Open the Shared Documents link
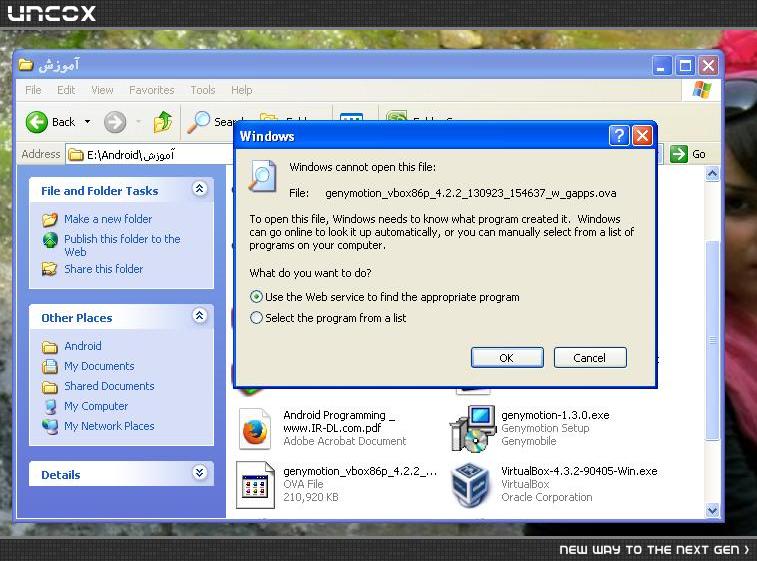 110,386
